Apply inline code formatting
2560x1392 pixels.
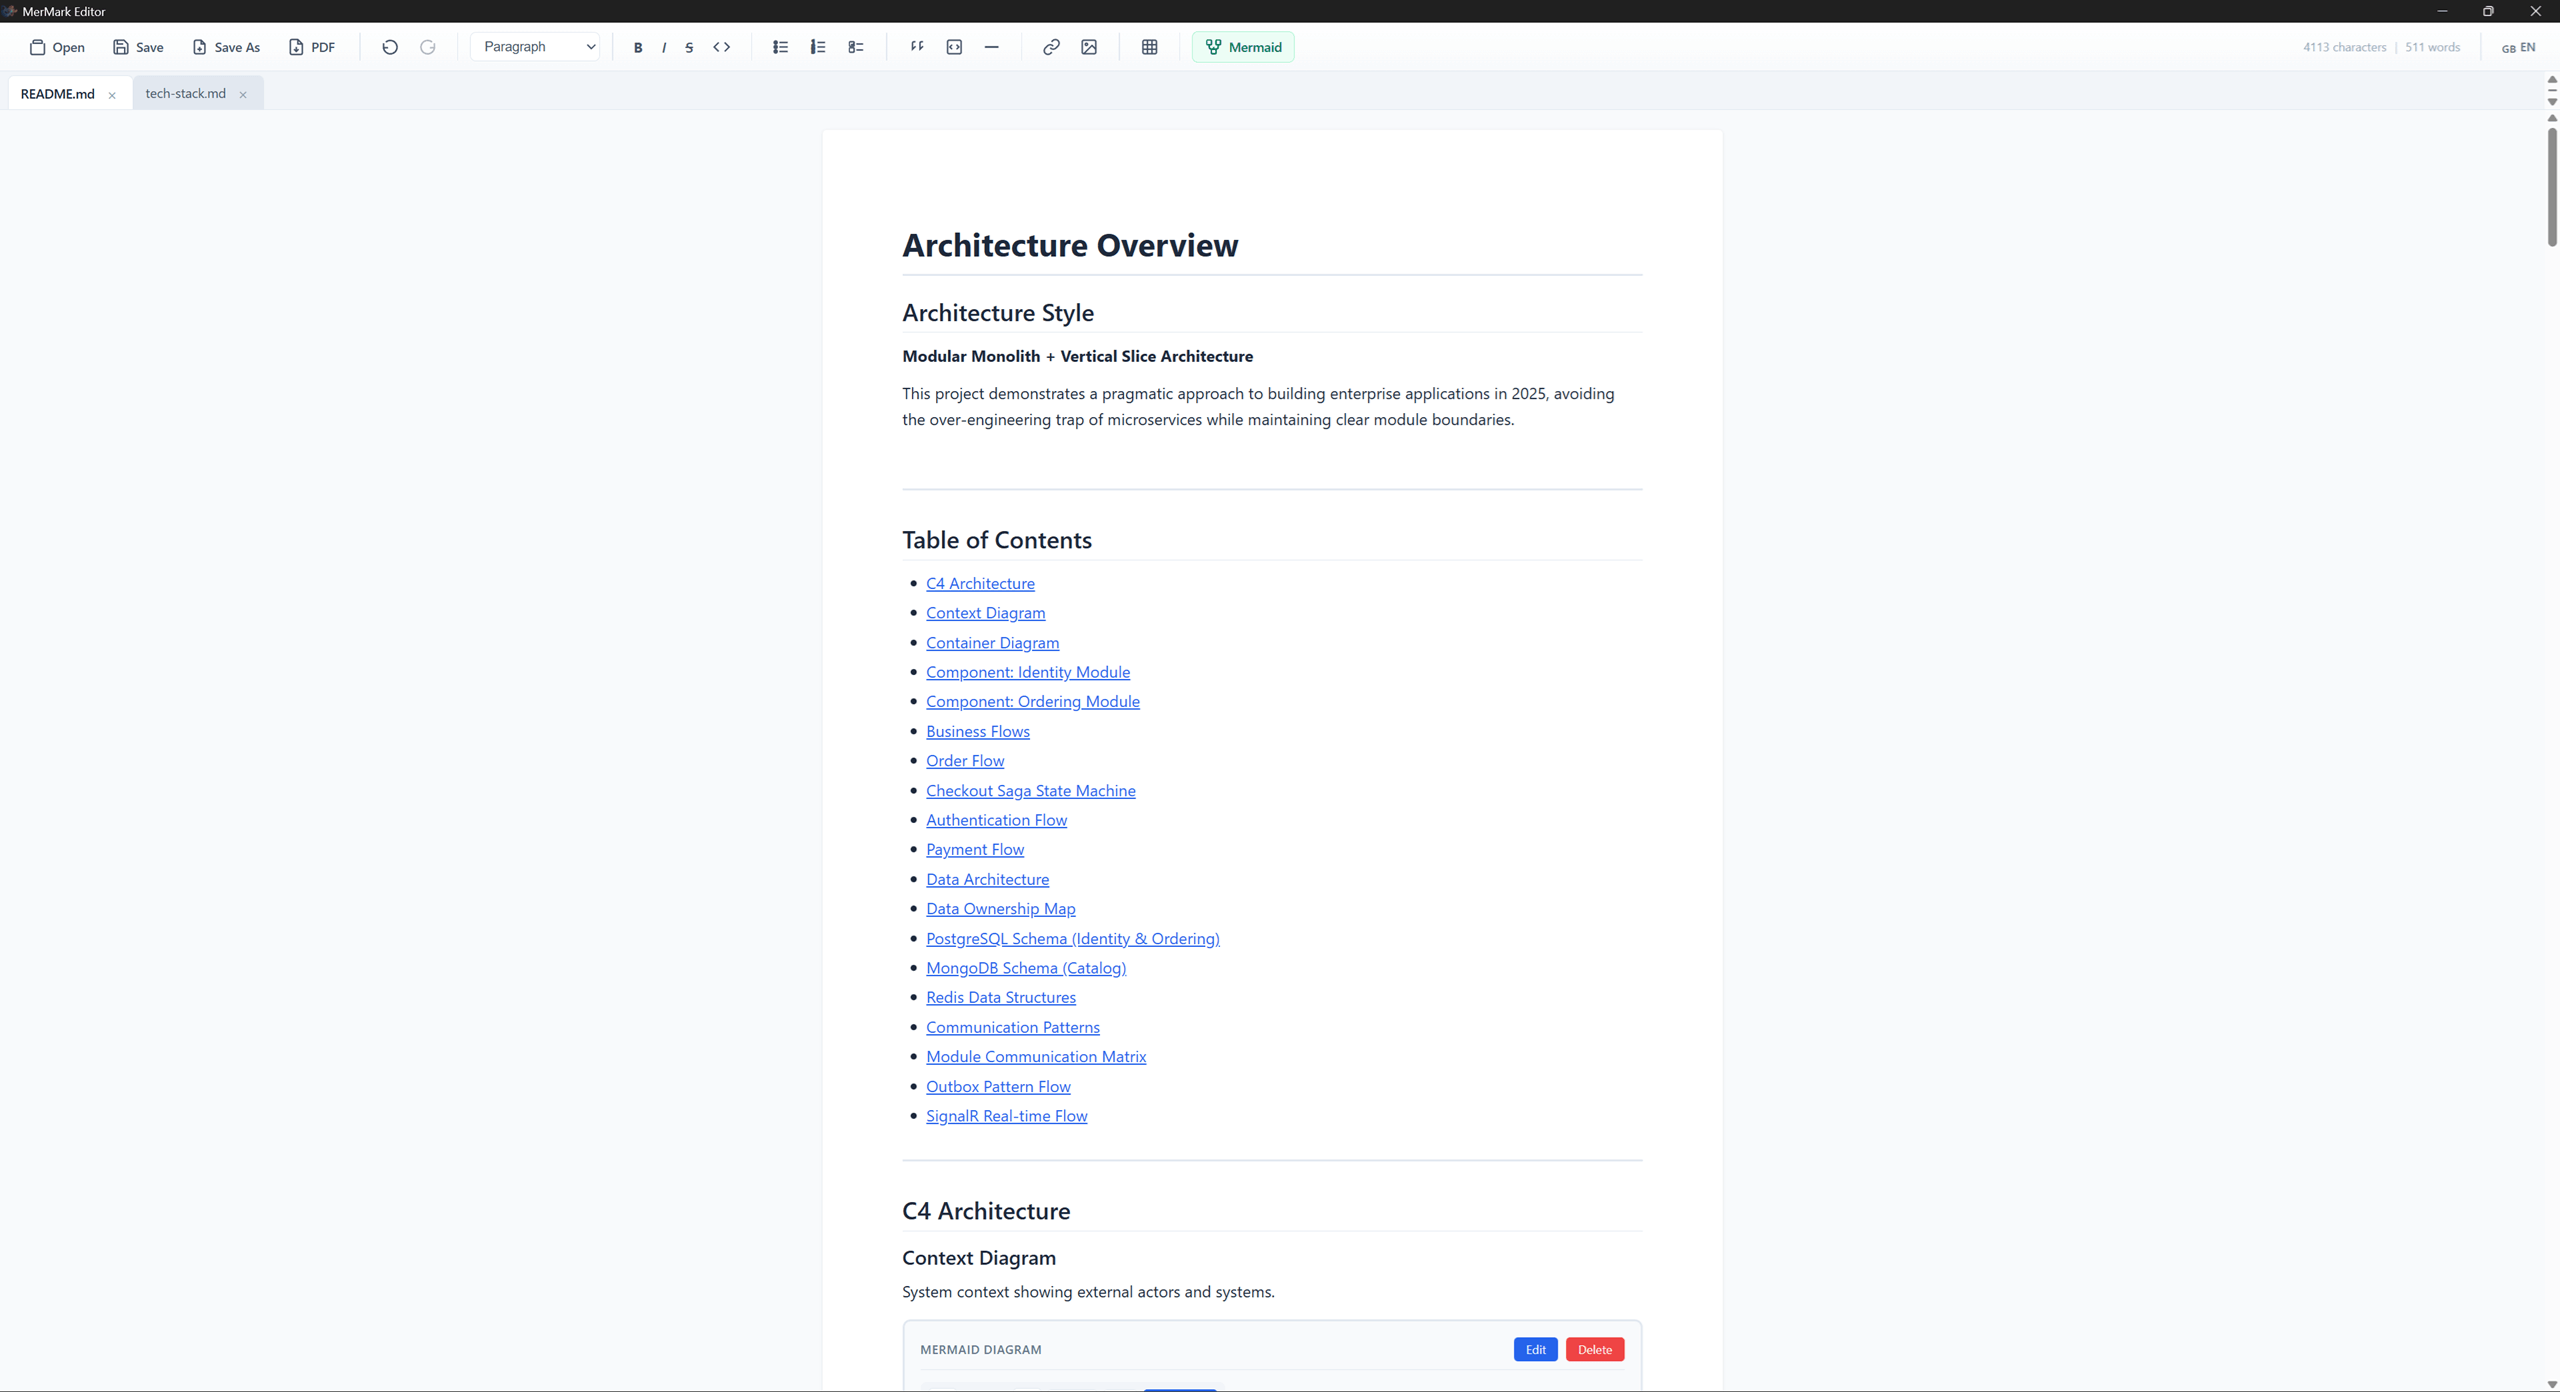point(722,47)
